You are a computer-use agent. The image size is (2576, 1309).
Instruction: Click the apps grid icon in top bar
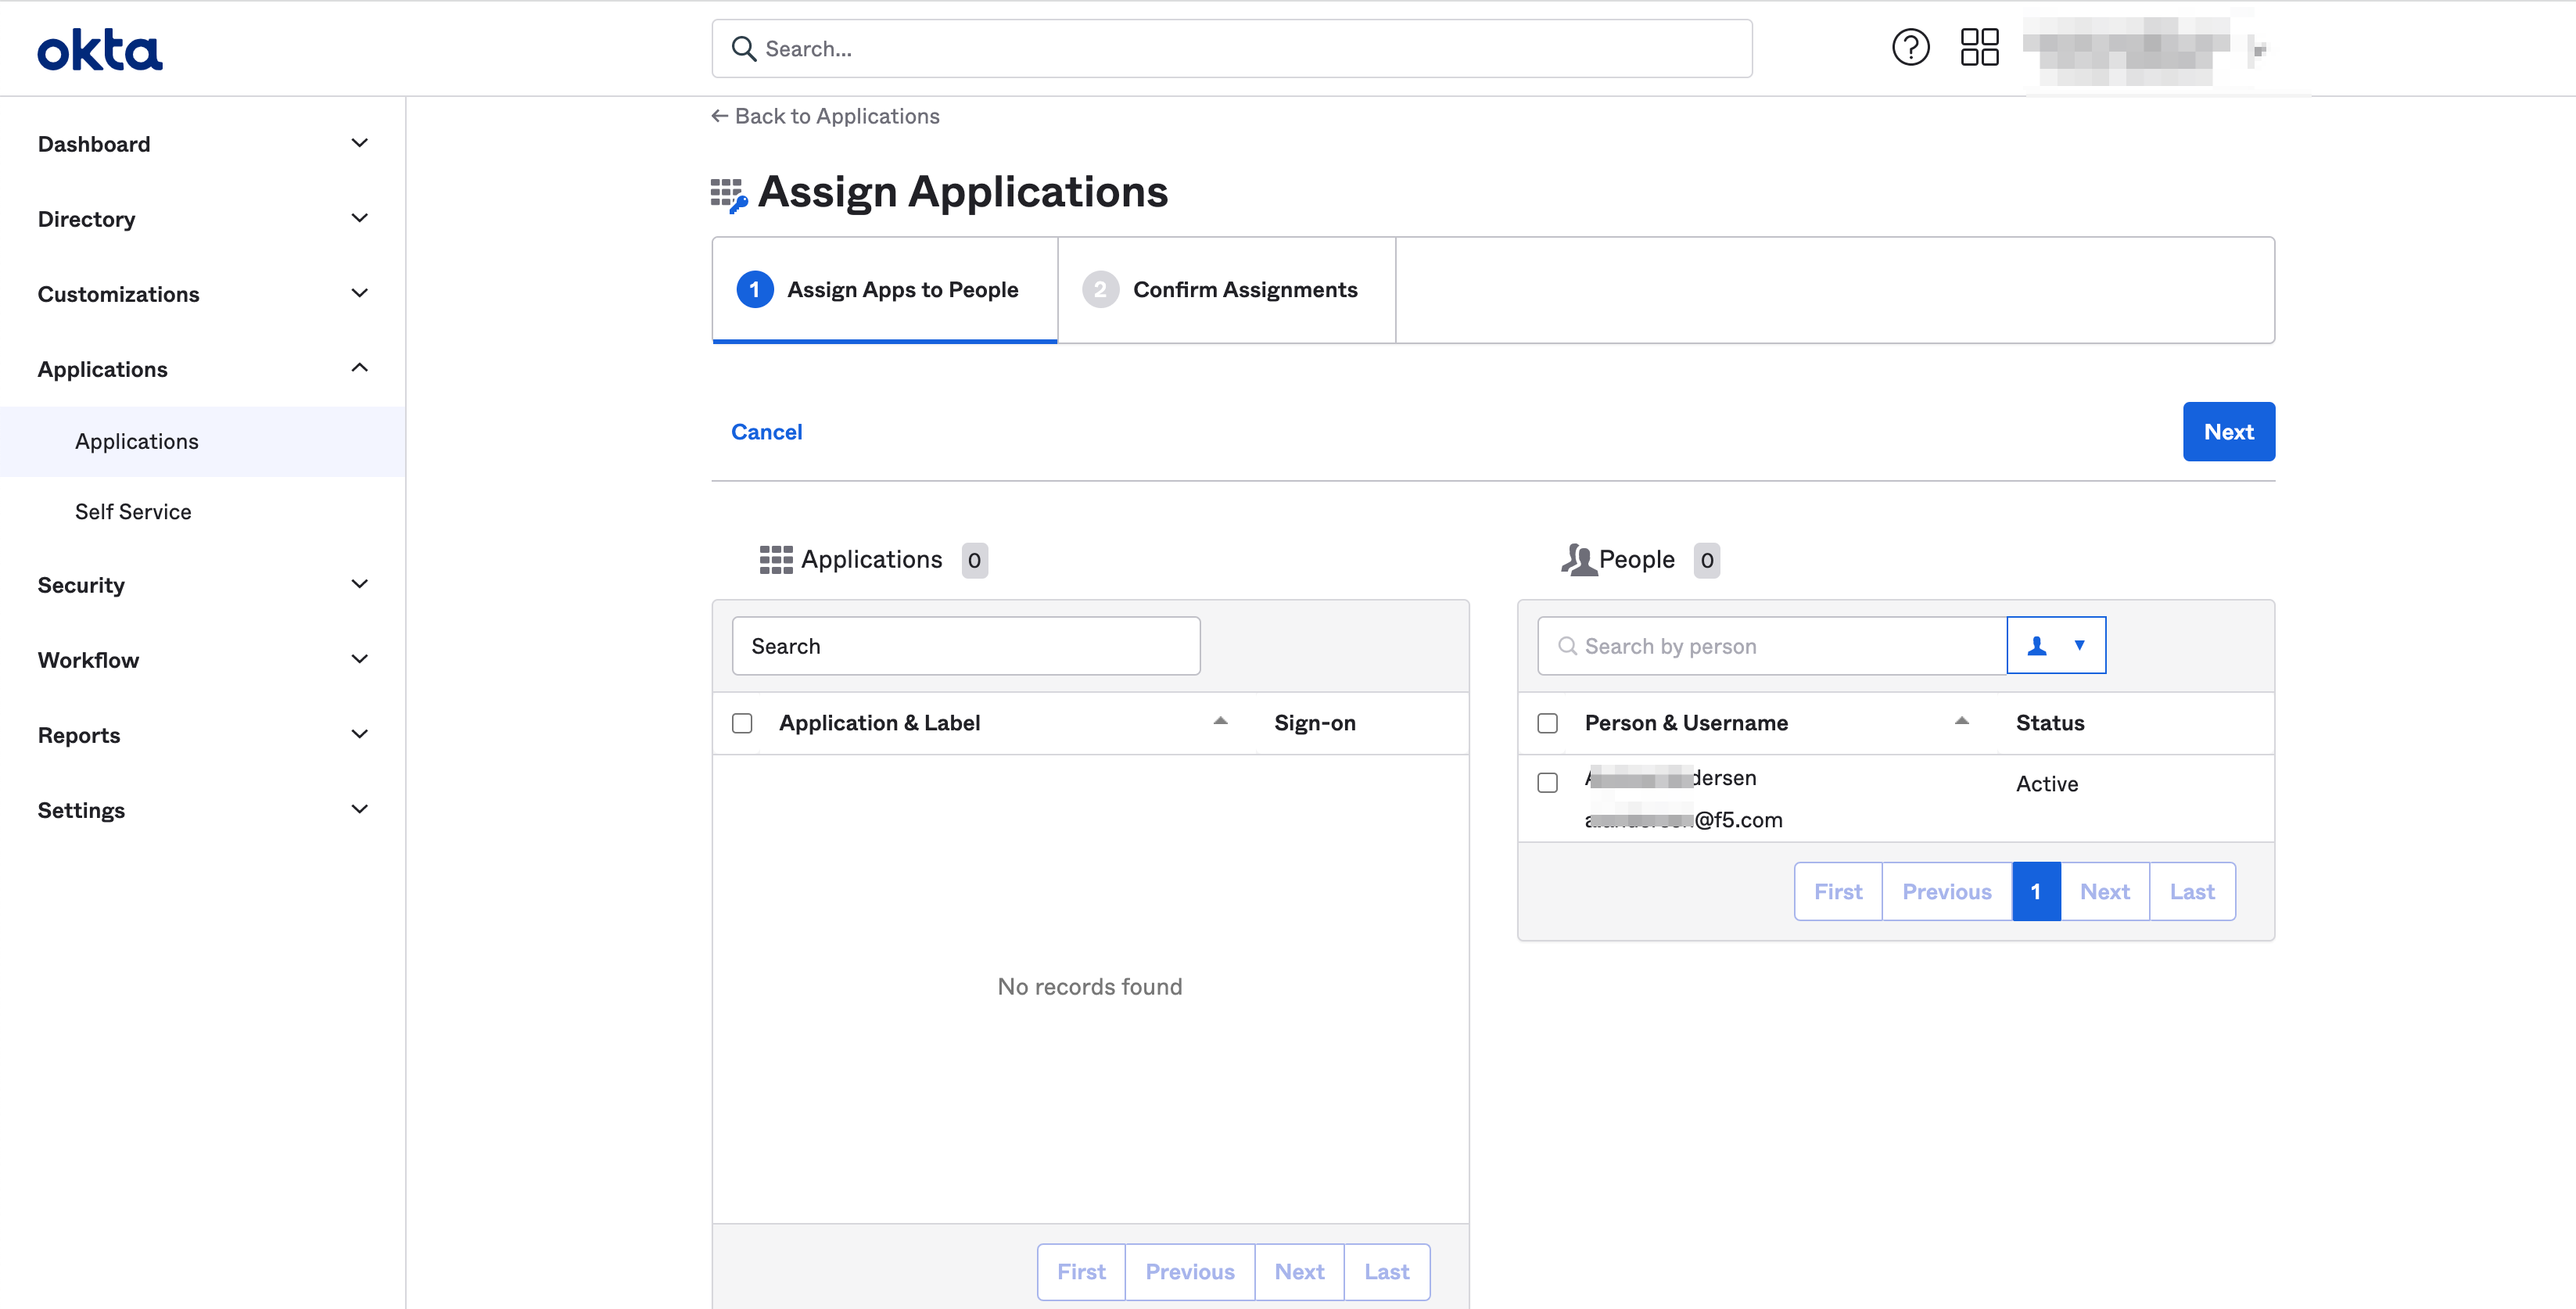coord(1979,47)
